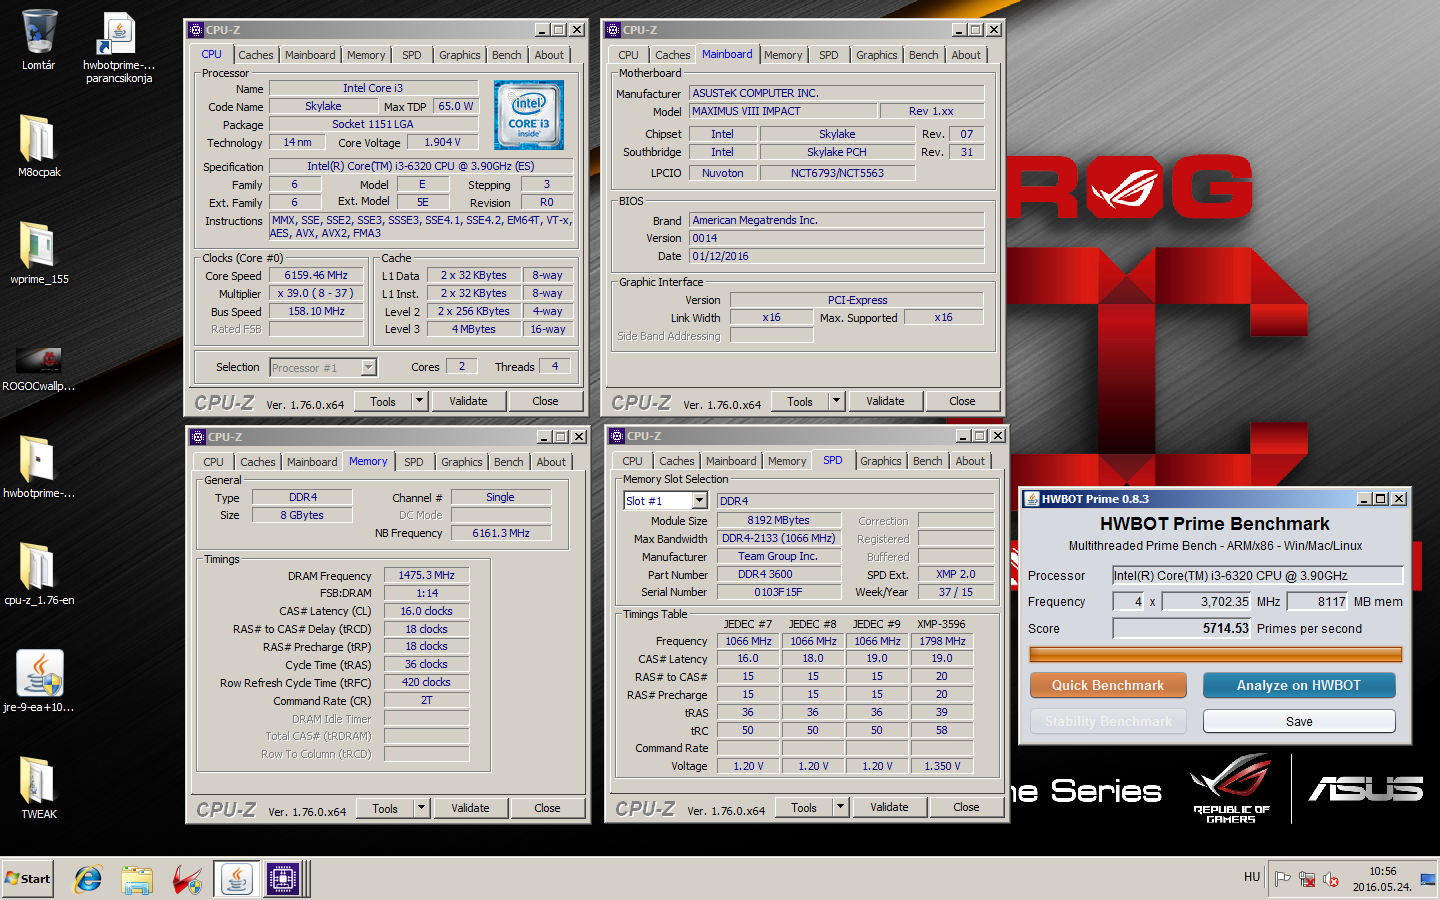The width and height of the screenshot is (1440, 900).
Task: Click the orange benchmark progress bar
Action: [x=1216, y=654]
